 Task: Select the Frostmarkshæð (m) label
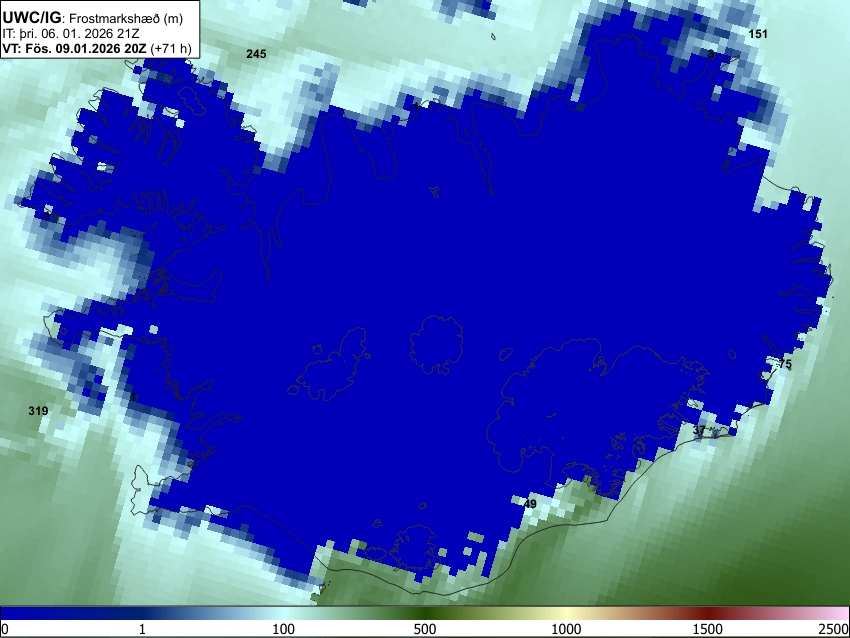point(126,18)
